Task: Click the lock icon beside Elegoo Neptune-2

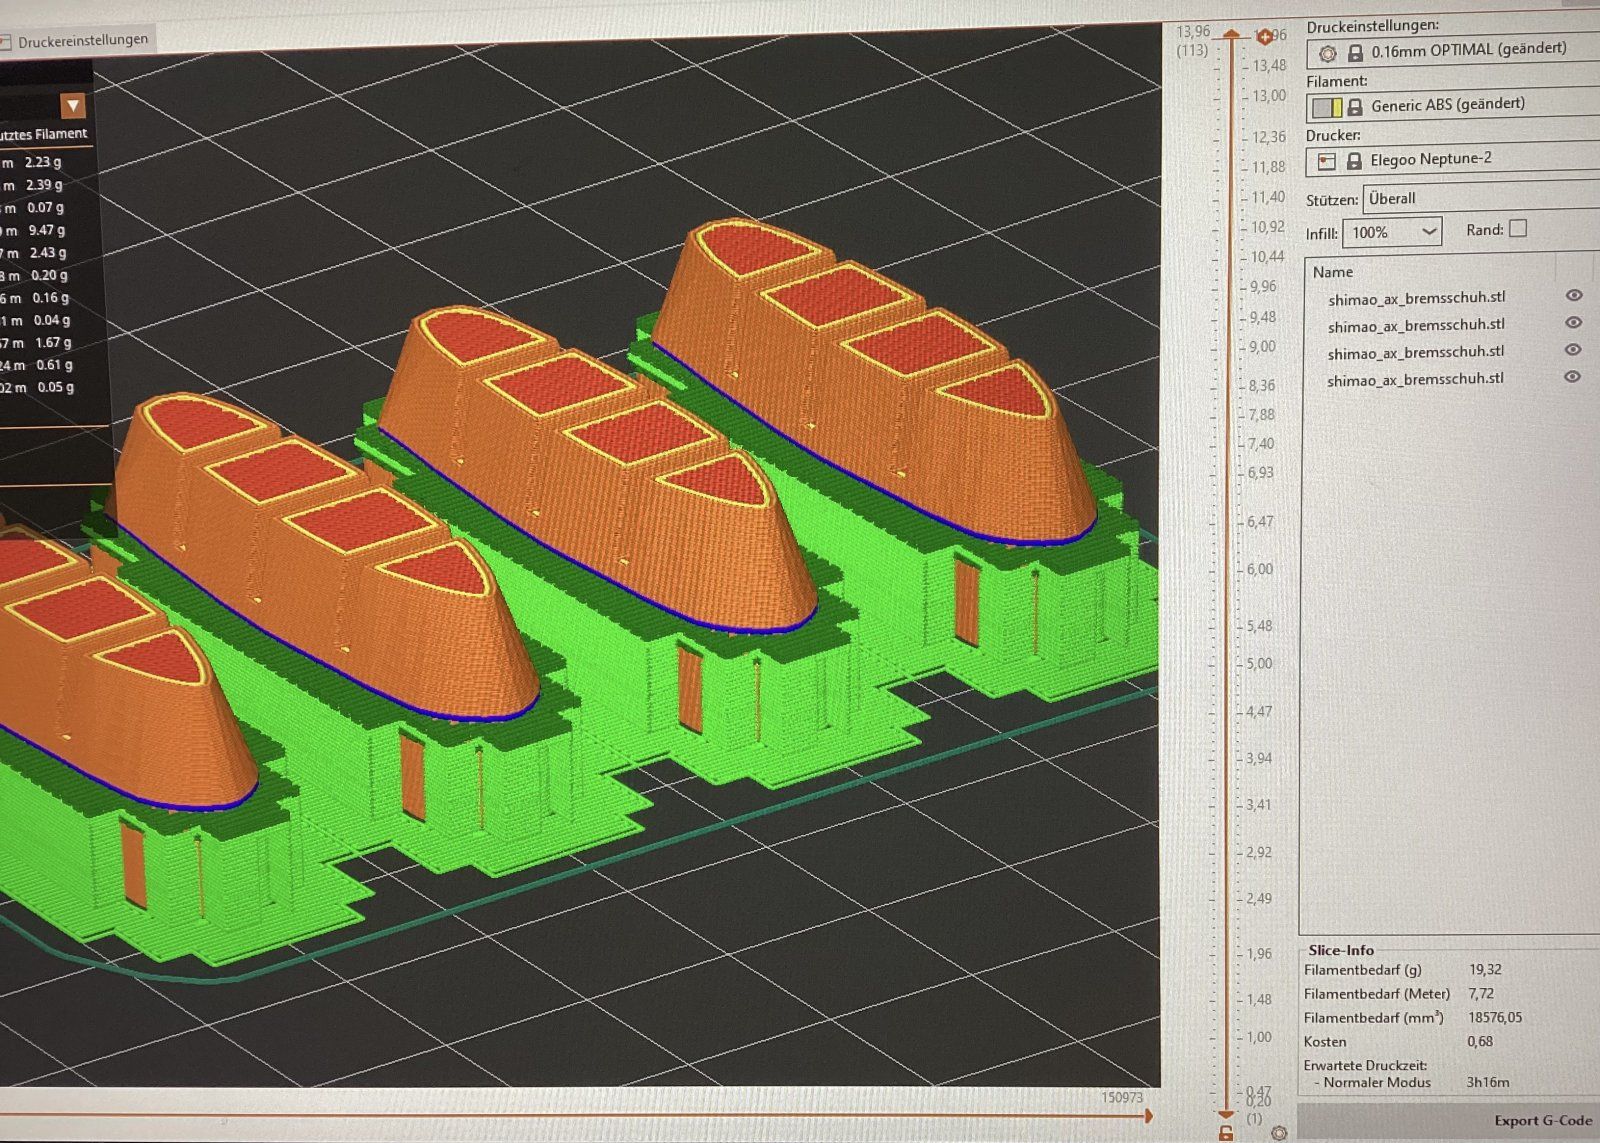Action: click(1354, 161)
